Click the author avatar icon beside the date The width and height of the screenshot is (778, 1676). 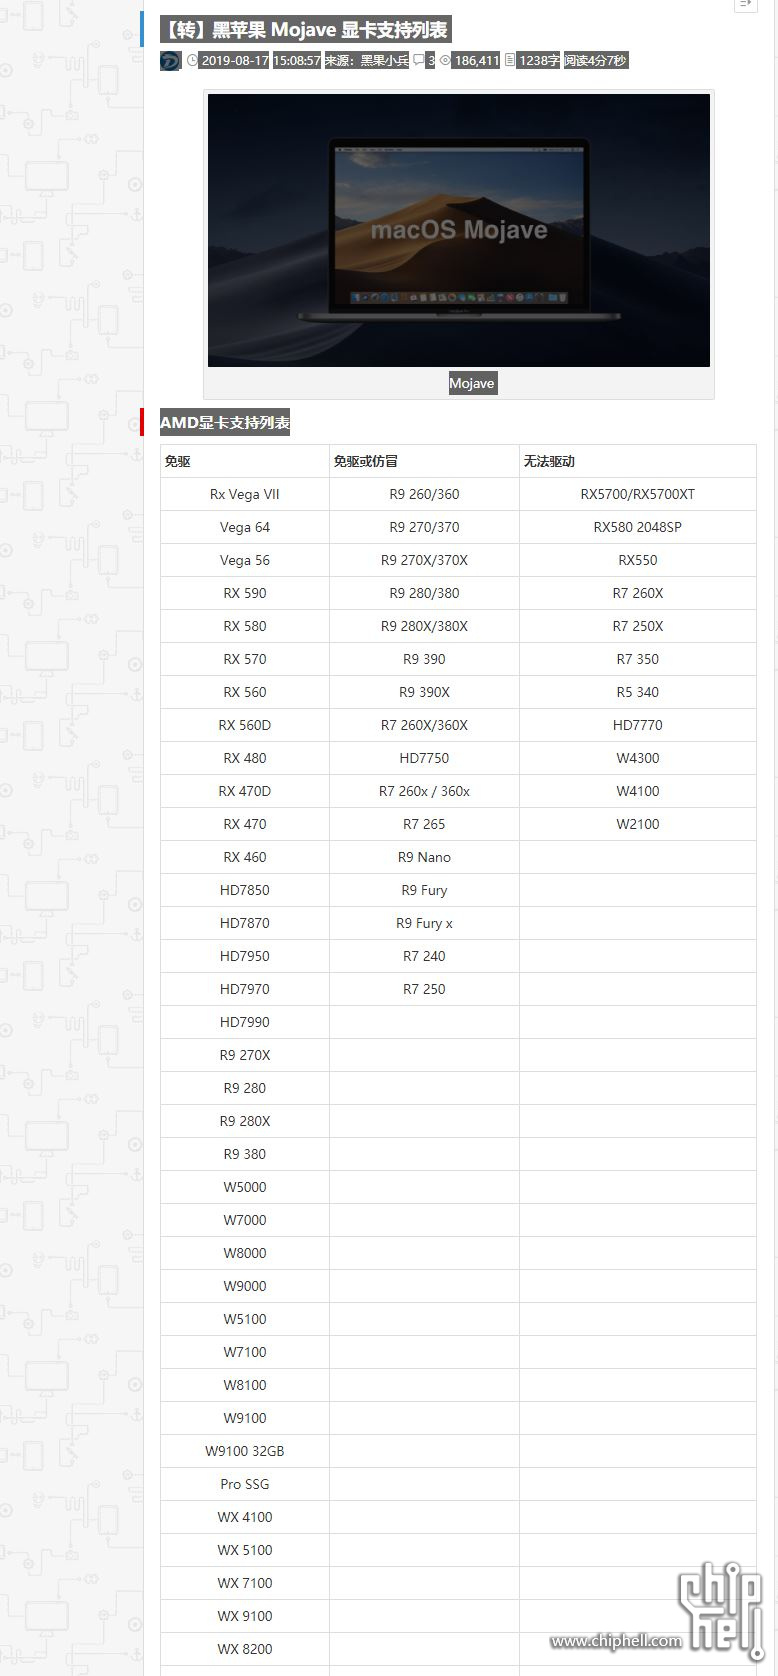click(170, 60)
